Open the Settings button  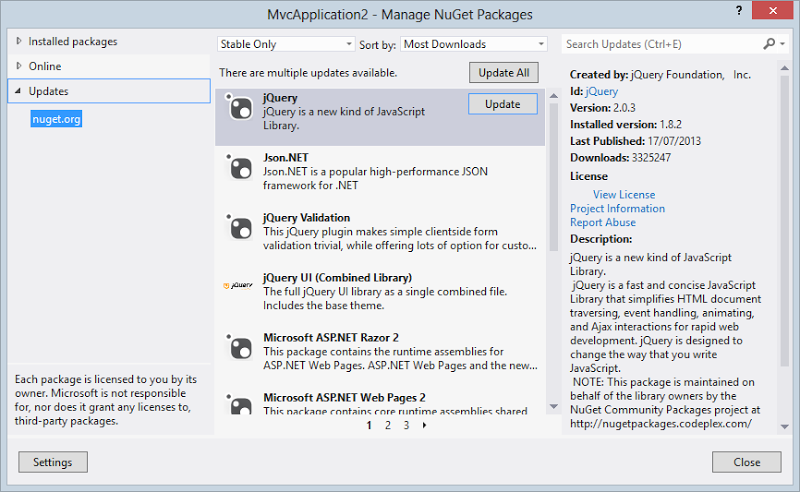[53, 462]
